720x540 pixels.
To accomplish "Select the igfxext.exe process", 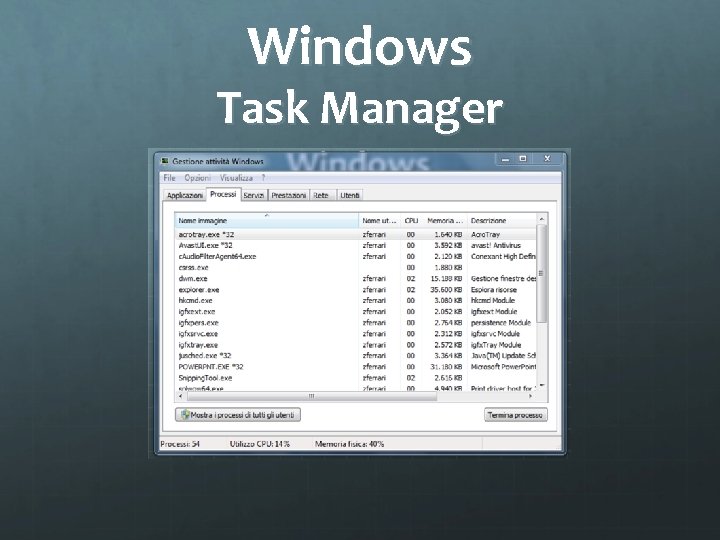I will coord(355,311).
